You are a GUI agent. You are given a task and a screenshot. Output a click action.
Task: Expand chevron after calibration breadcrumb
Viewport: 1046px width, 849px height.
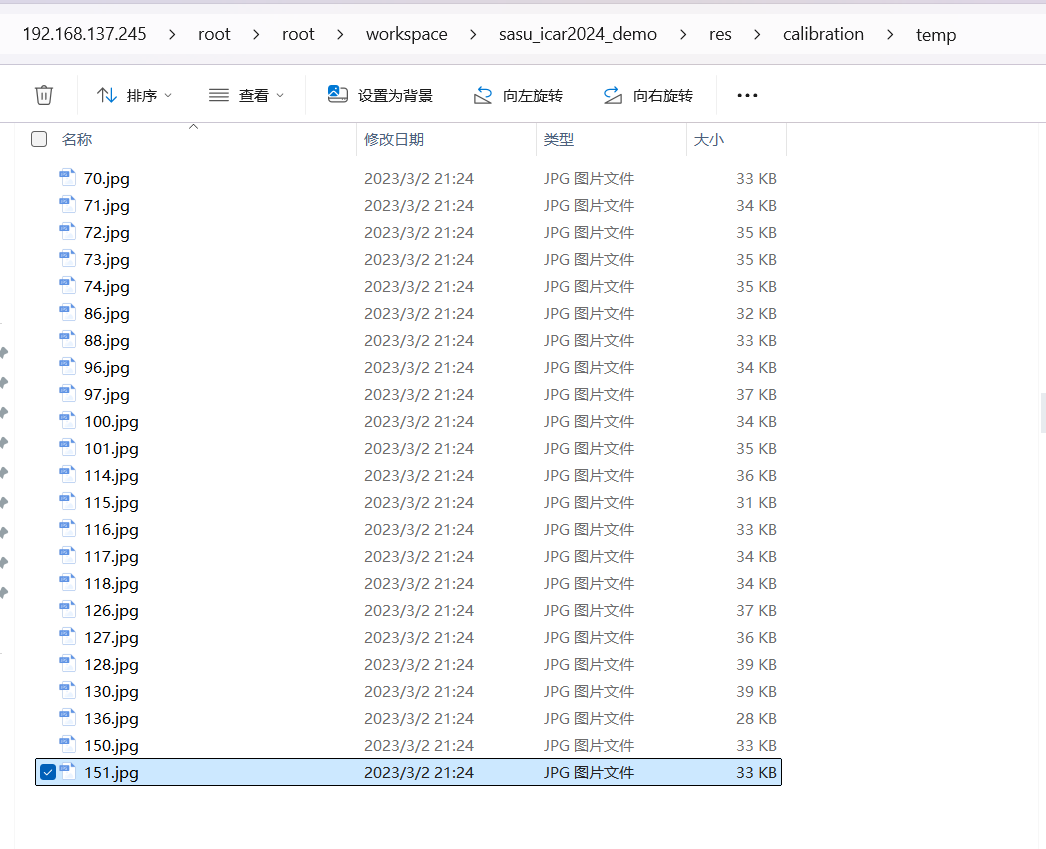click(890, 35)
